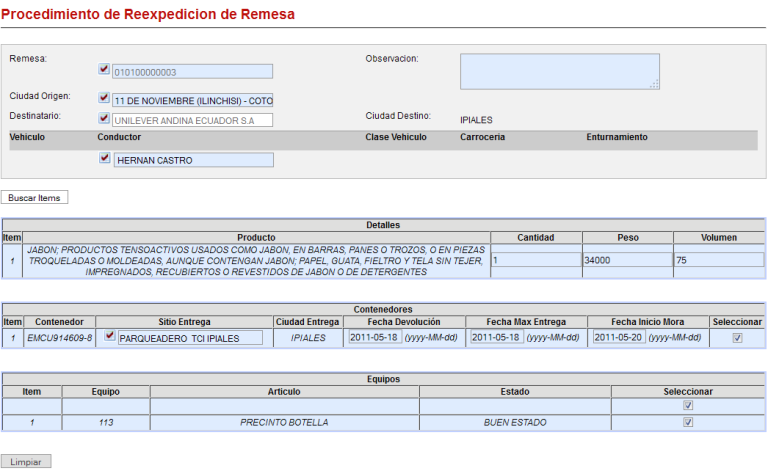Viewport: 768px width, 471px height.
Task: Uncheck Seleccionar for container EMCU914609-8
Action: (x=737, y=338)
